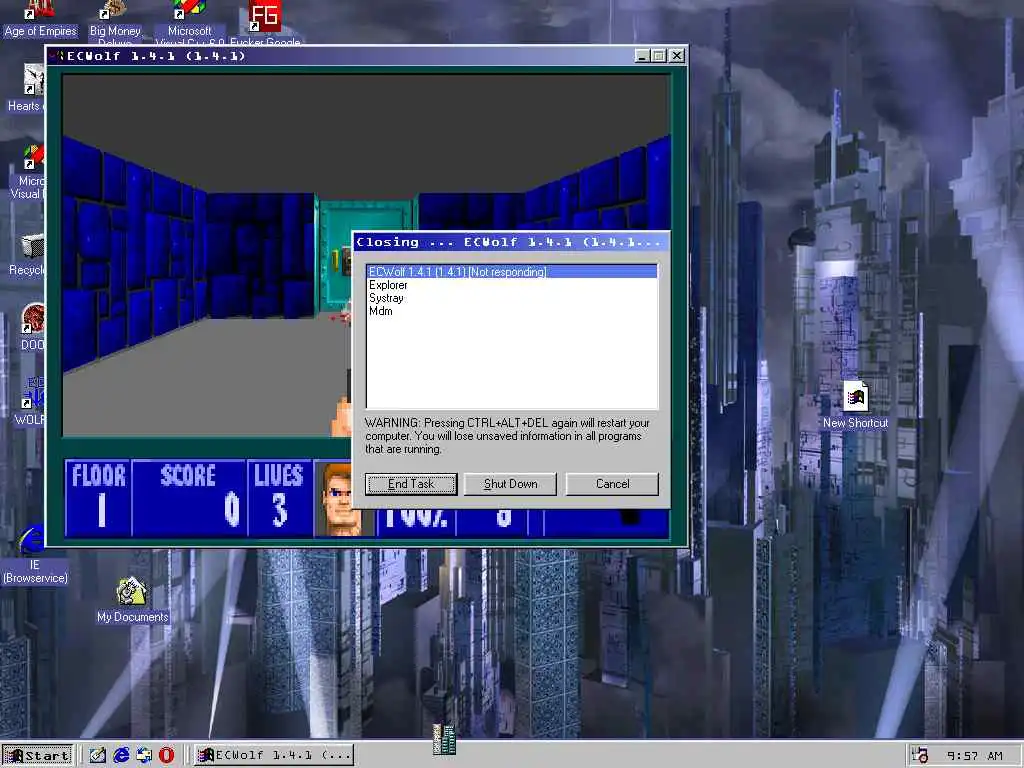Click the Shut Down button
The height and width of the screenshot is (768, 1024).
click(x=510, y=484)
